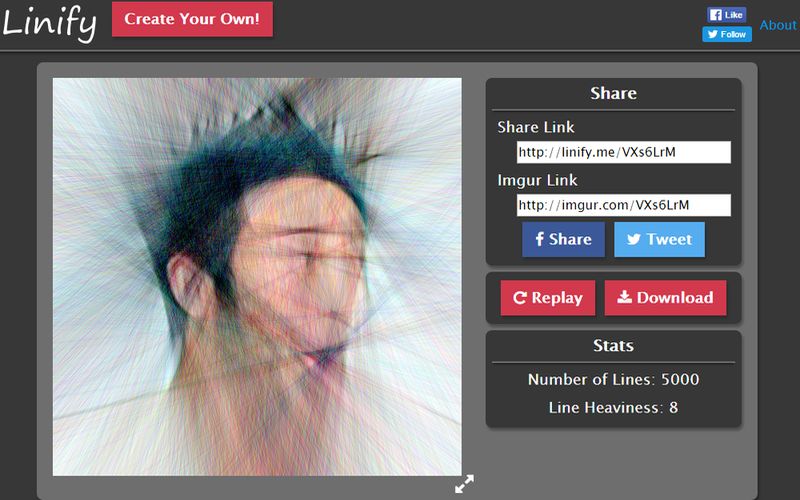The image size is (800, 500).
Task: Open the About page
Action: [778, 25]
